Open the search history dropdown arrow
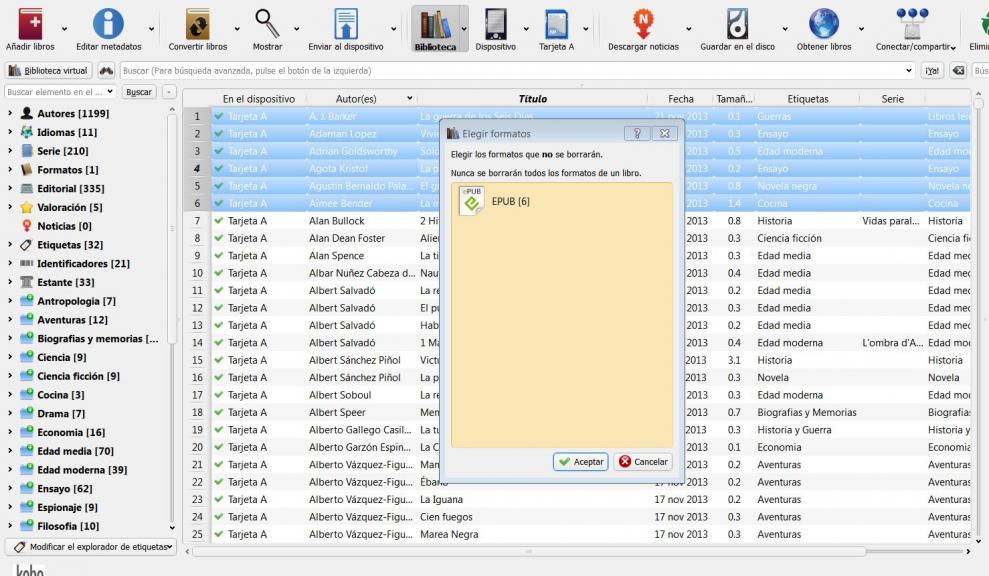989x576 pixels. [x=909, y=71]
